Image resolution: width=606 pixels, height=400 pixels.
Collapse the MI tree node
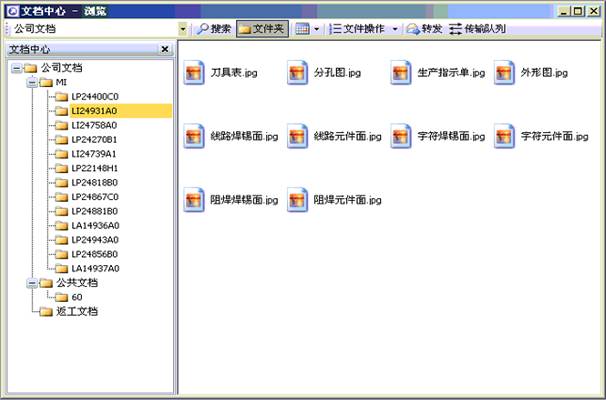click(32, 83)
